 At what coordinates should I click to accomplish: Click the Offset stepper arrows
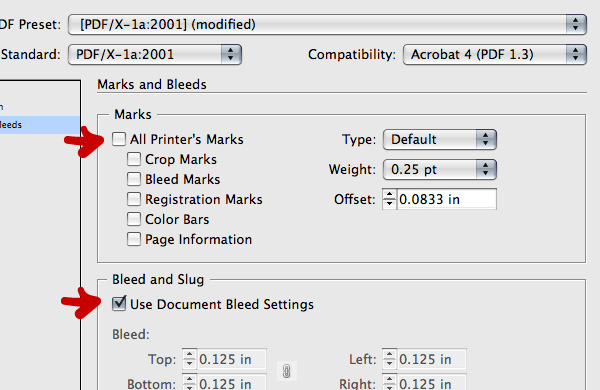tap(390, 199)
